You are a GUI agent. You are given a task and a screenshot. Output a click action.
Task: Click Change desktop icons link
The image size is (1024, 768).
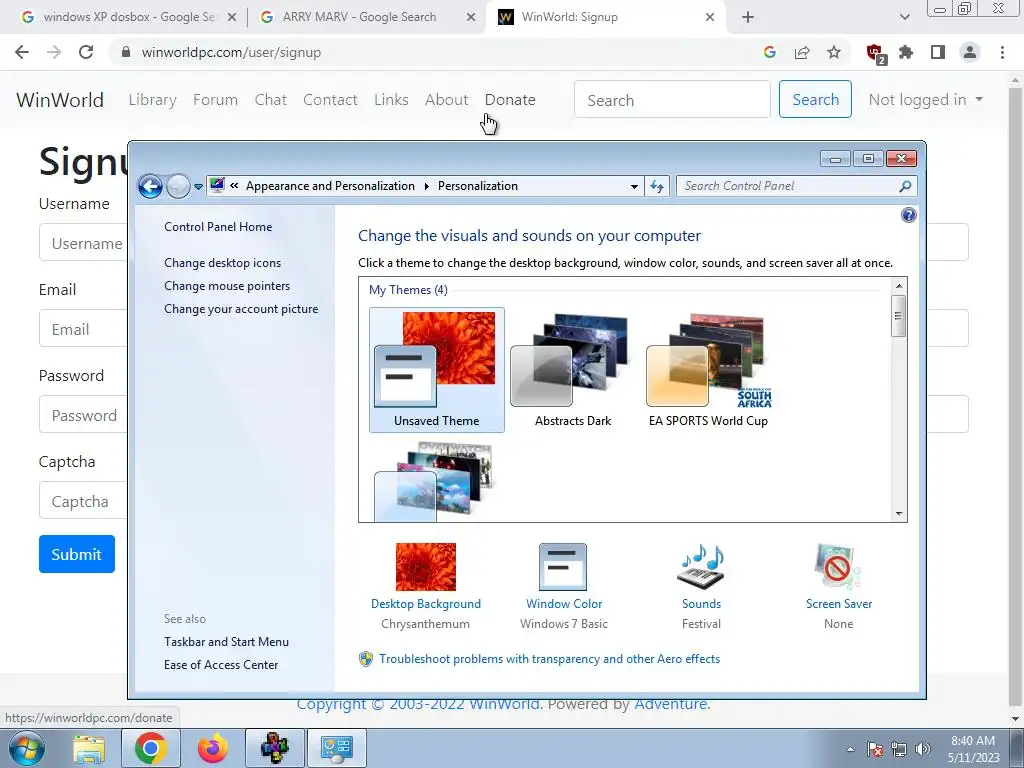point(223,263)
